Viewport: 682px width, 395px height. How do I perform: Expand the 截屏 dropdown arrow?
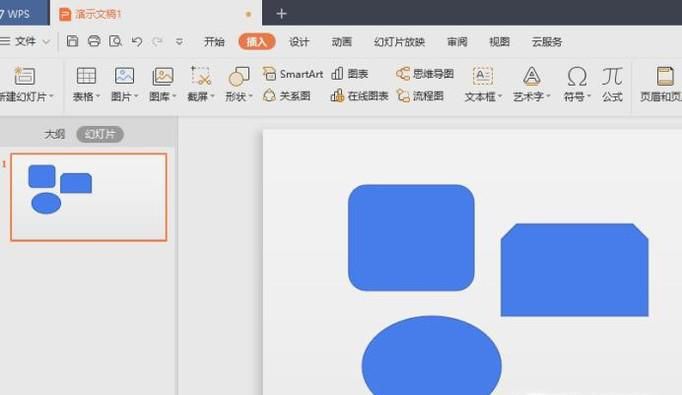tap(212, 96)
